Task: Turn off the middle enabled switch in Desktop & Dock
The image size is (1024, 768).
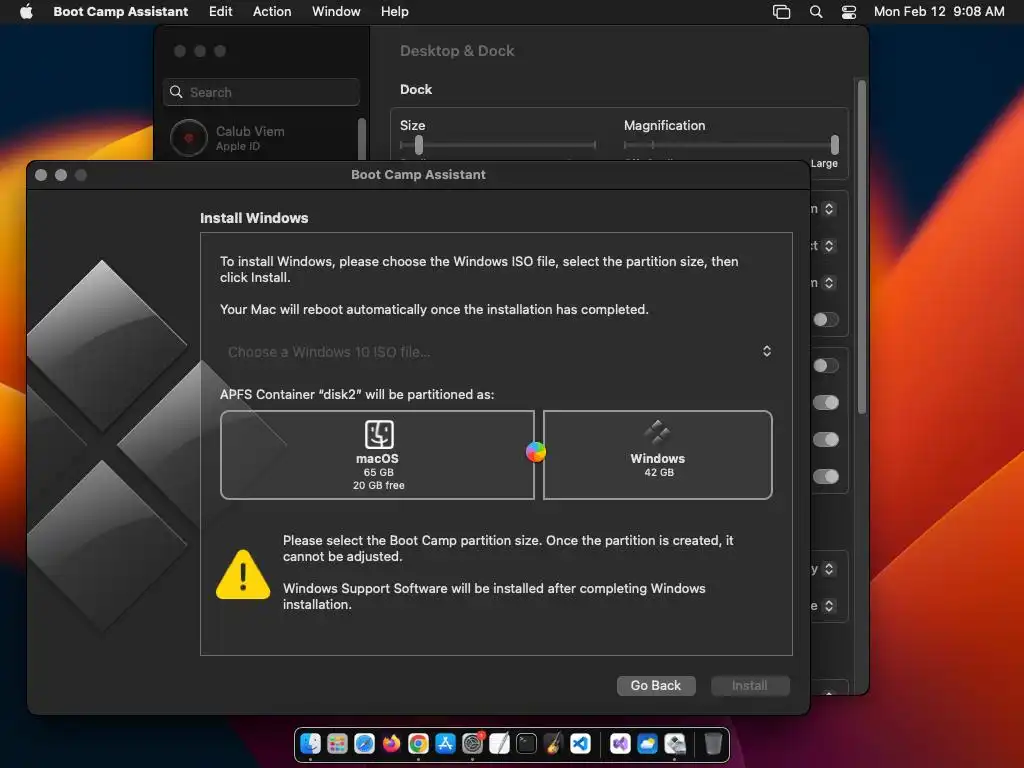Action: [x=825, y=440]
